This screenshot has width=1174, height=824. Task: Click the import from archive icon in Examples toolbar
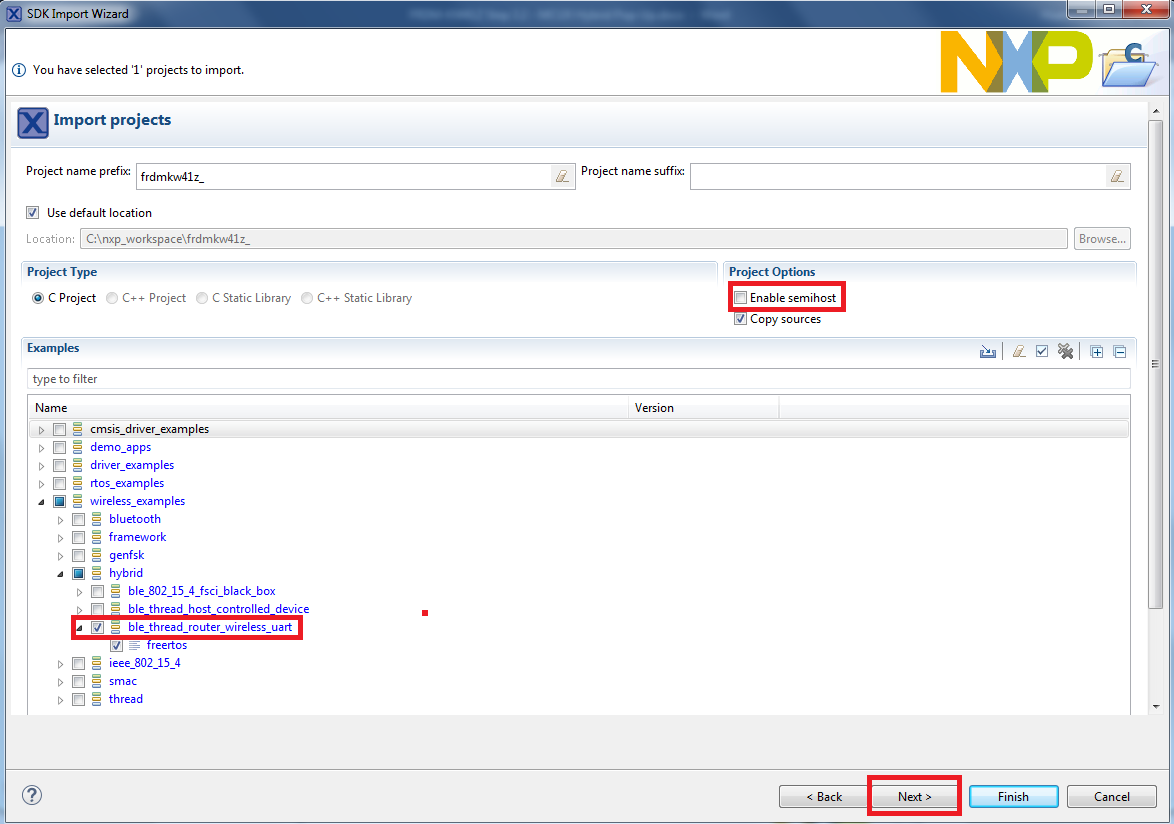click(x=988, y=351)
